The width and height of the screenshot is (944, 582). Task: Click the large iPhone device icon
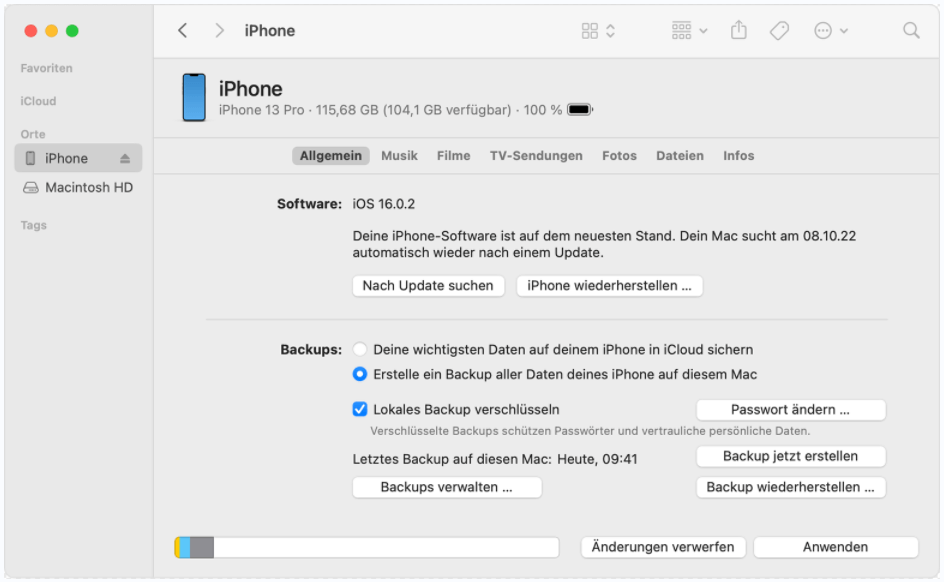tap(193, 98)
